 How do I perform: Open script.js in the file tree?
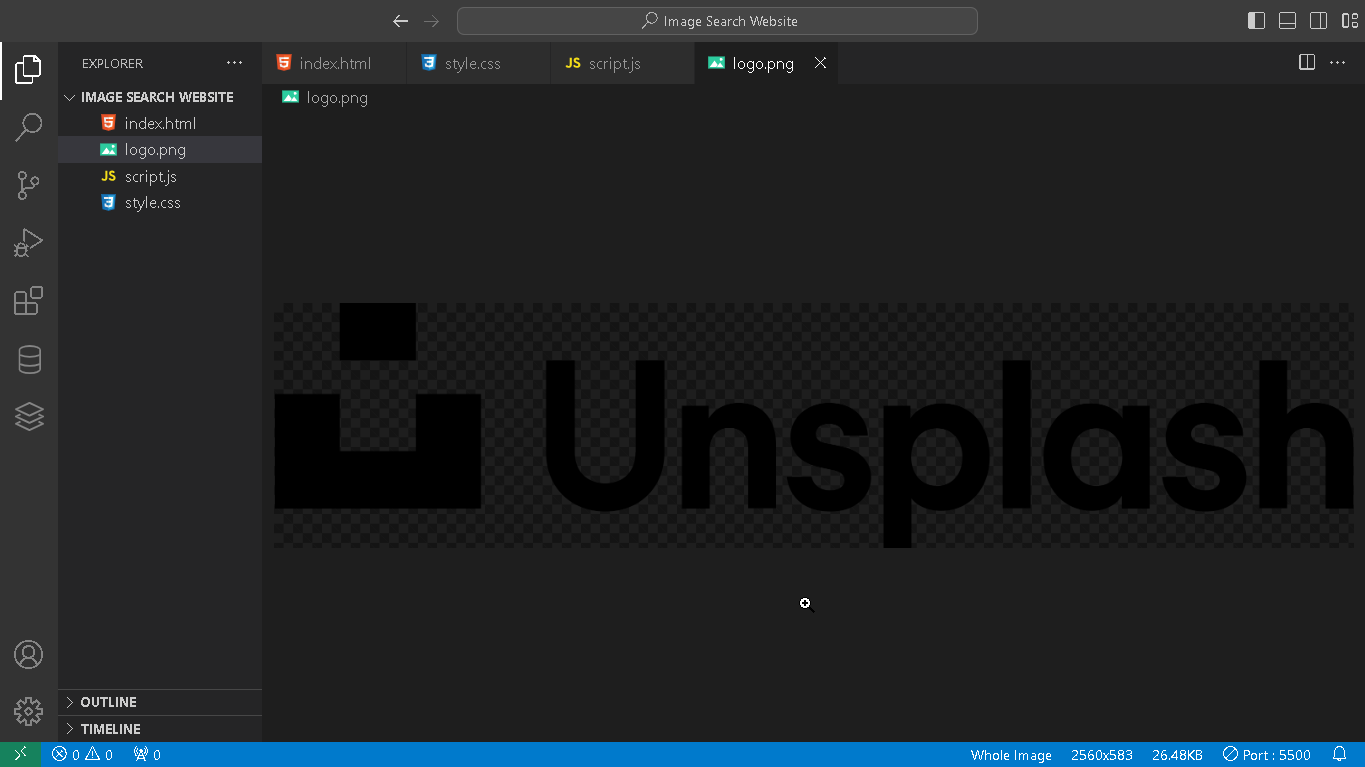click(x=160, y=176)
